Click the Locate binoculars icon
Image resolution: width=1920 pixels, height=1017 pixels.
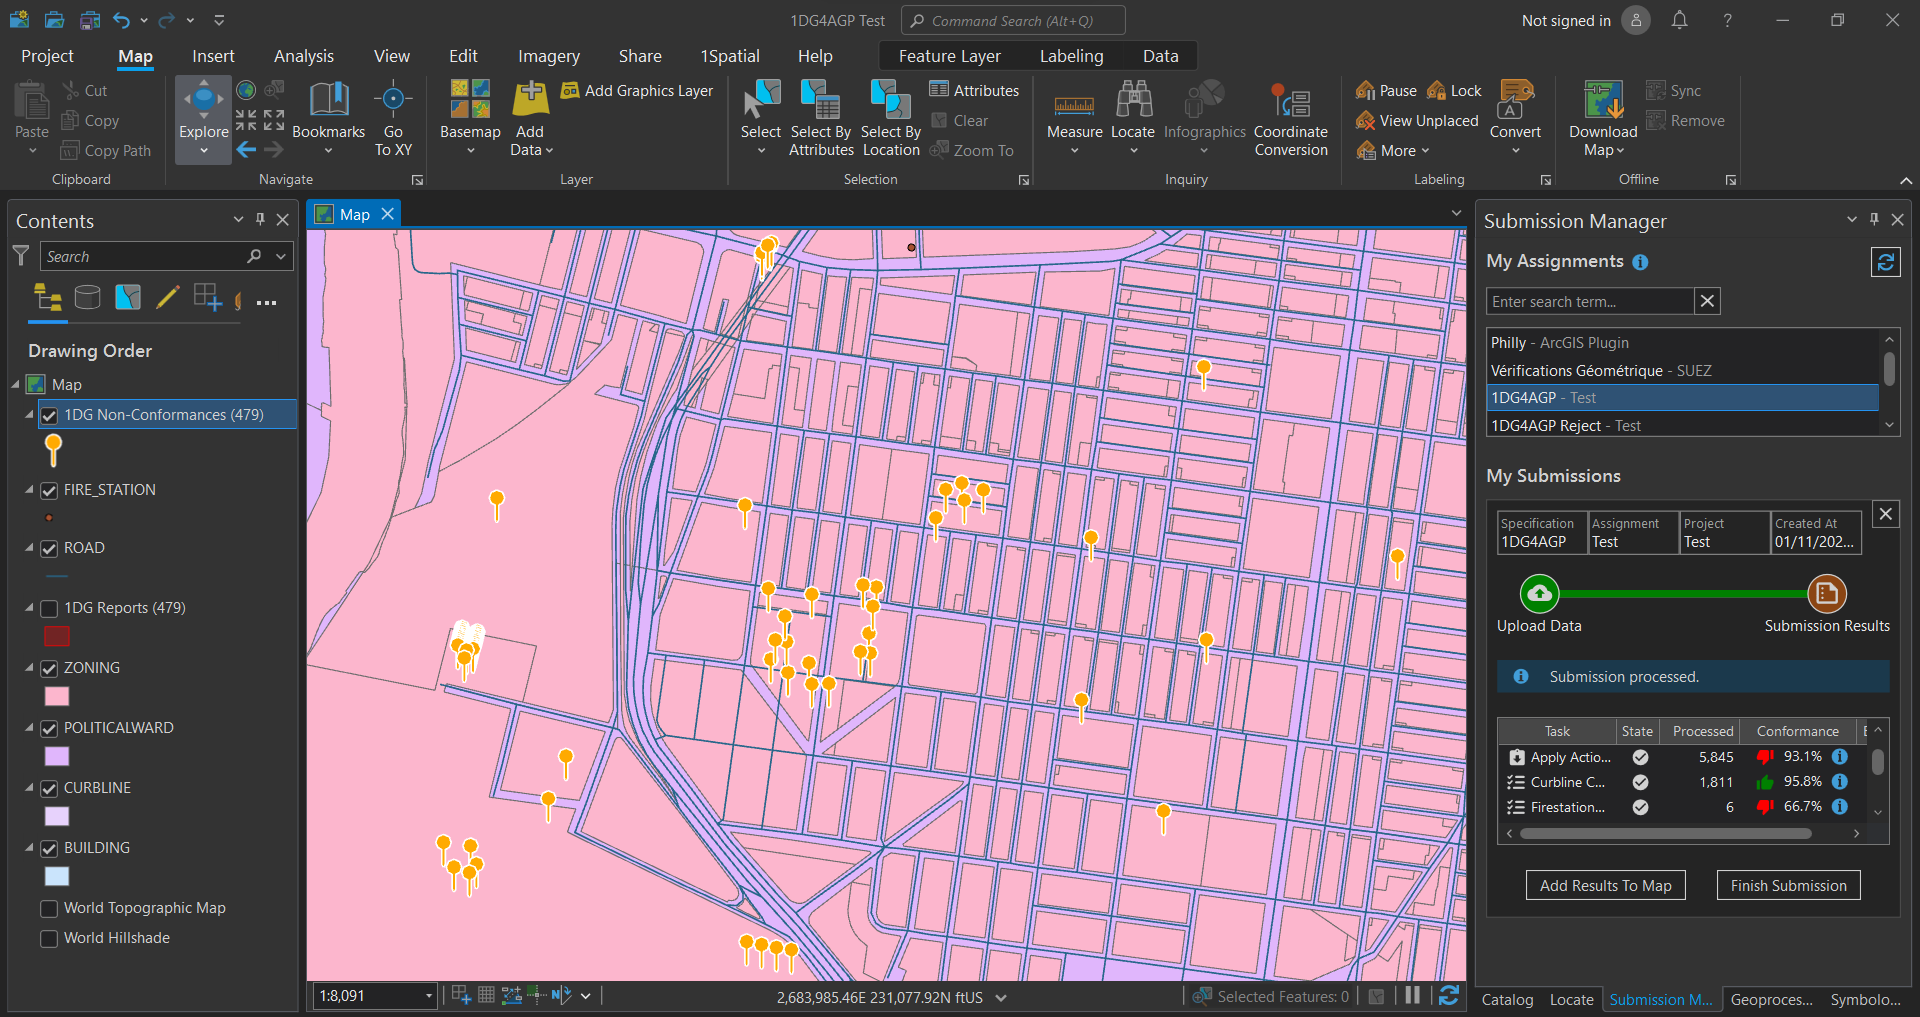[x=1133, y=100]
